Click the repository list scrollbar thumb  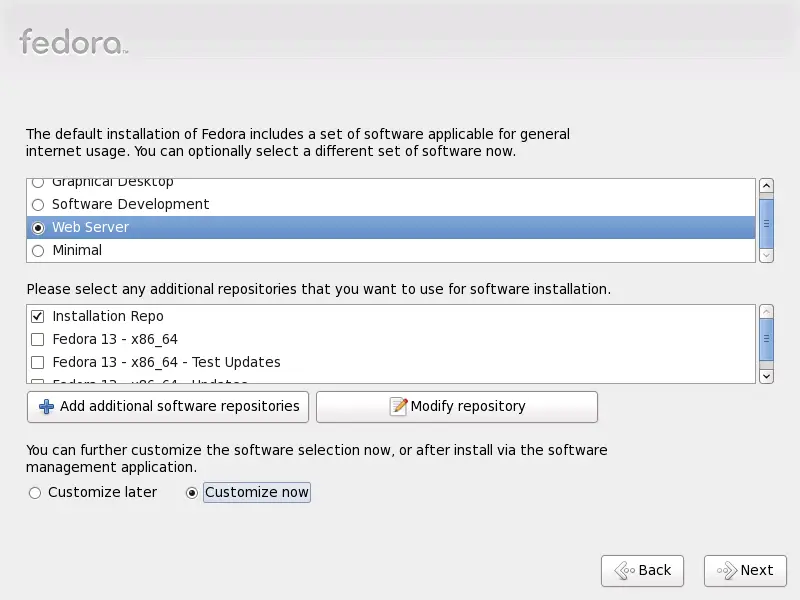(x=766, y=339)
